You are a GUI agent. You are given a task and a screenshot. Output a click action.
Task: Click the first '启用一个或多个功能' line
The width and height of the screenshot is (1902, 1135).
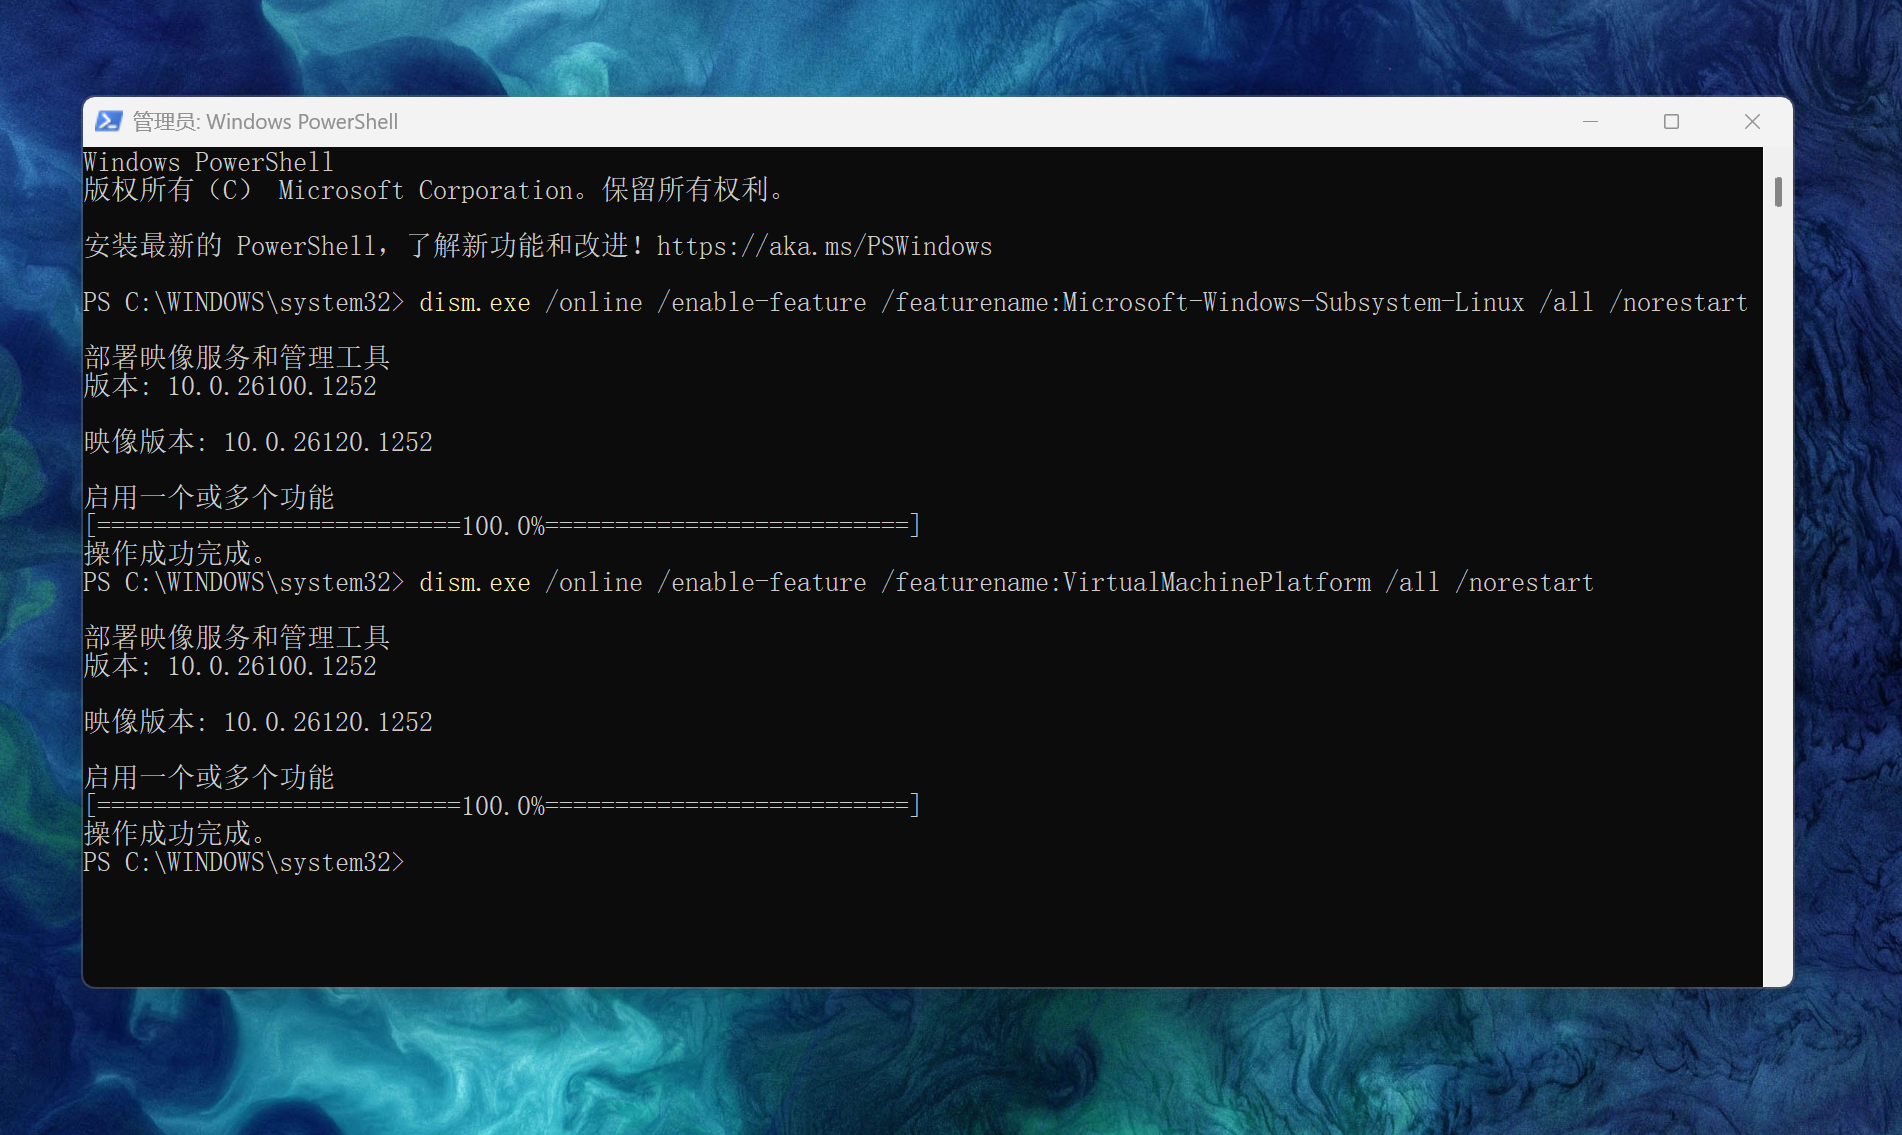[x=209, y=498]
